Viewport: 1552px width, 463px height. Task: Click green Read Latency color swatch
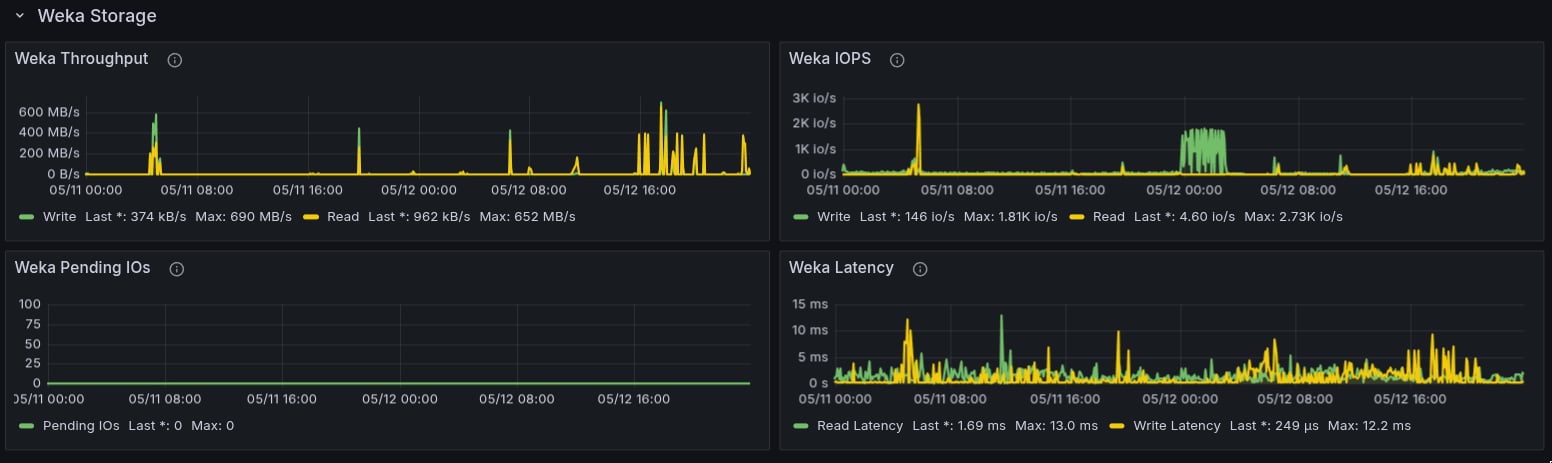[801, 426]
